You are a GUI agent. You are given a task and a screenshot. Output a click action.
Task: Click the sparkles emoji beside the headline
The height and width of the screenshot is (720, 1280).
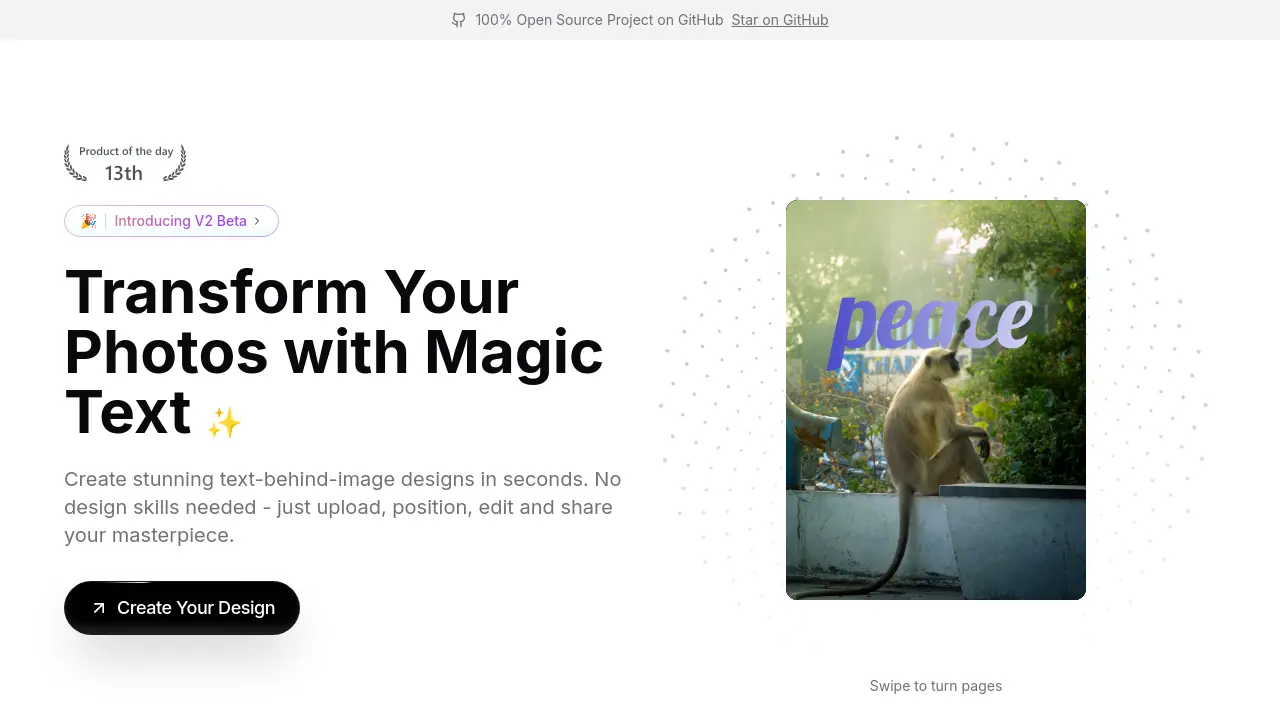point(225,423)
